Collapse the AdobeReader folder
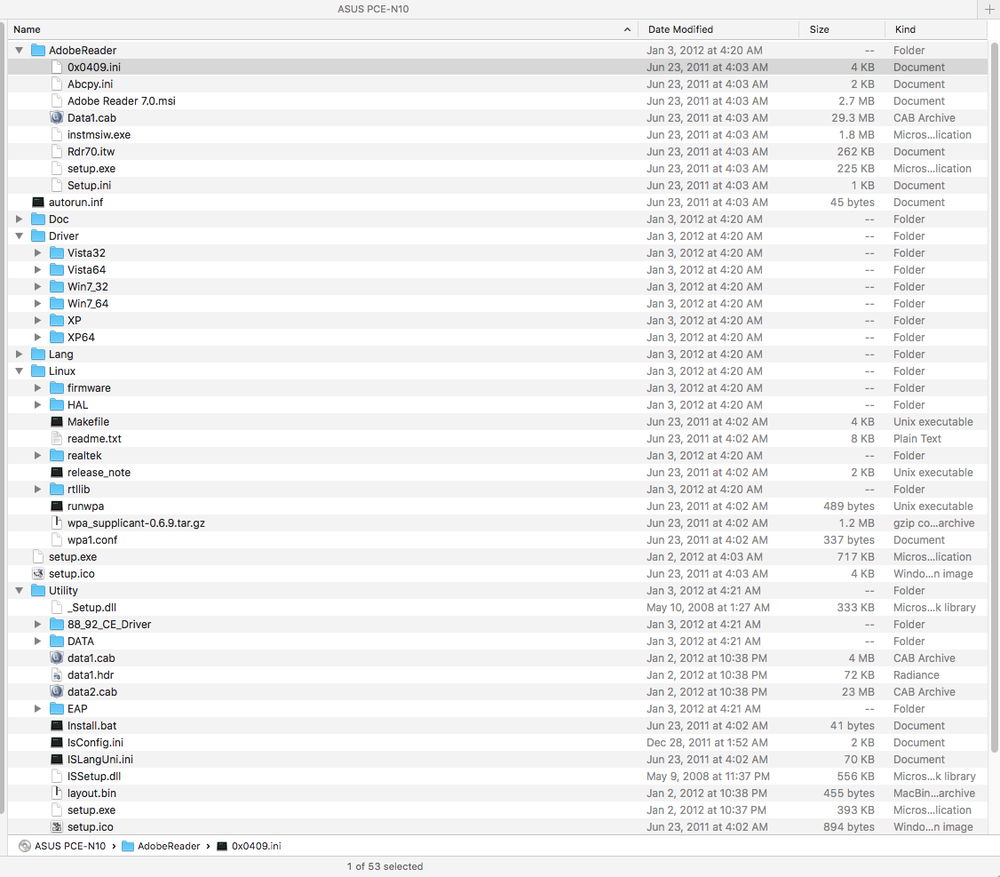 [20, 50]
